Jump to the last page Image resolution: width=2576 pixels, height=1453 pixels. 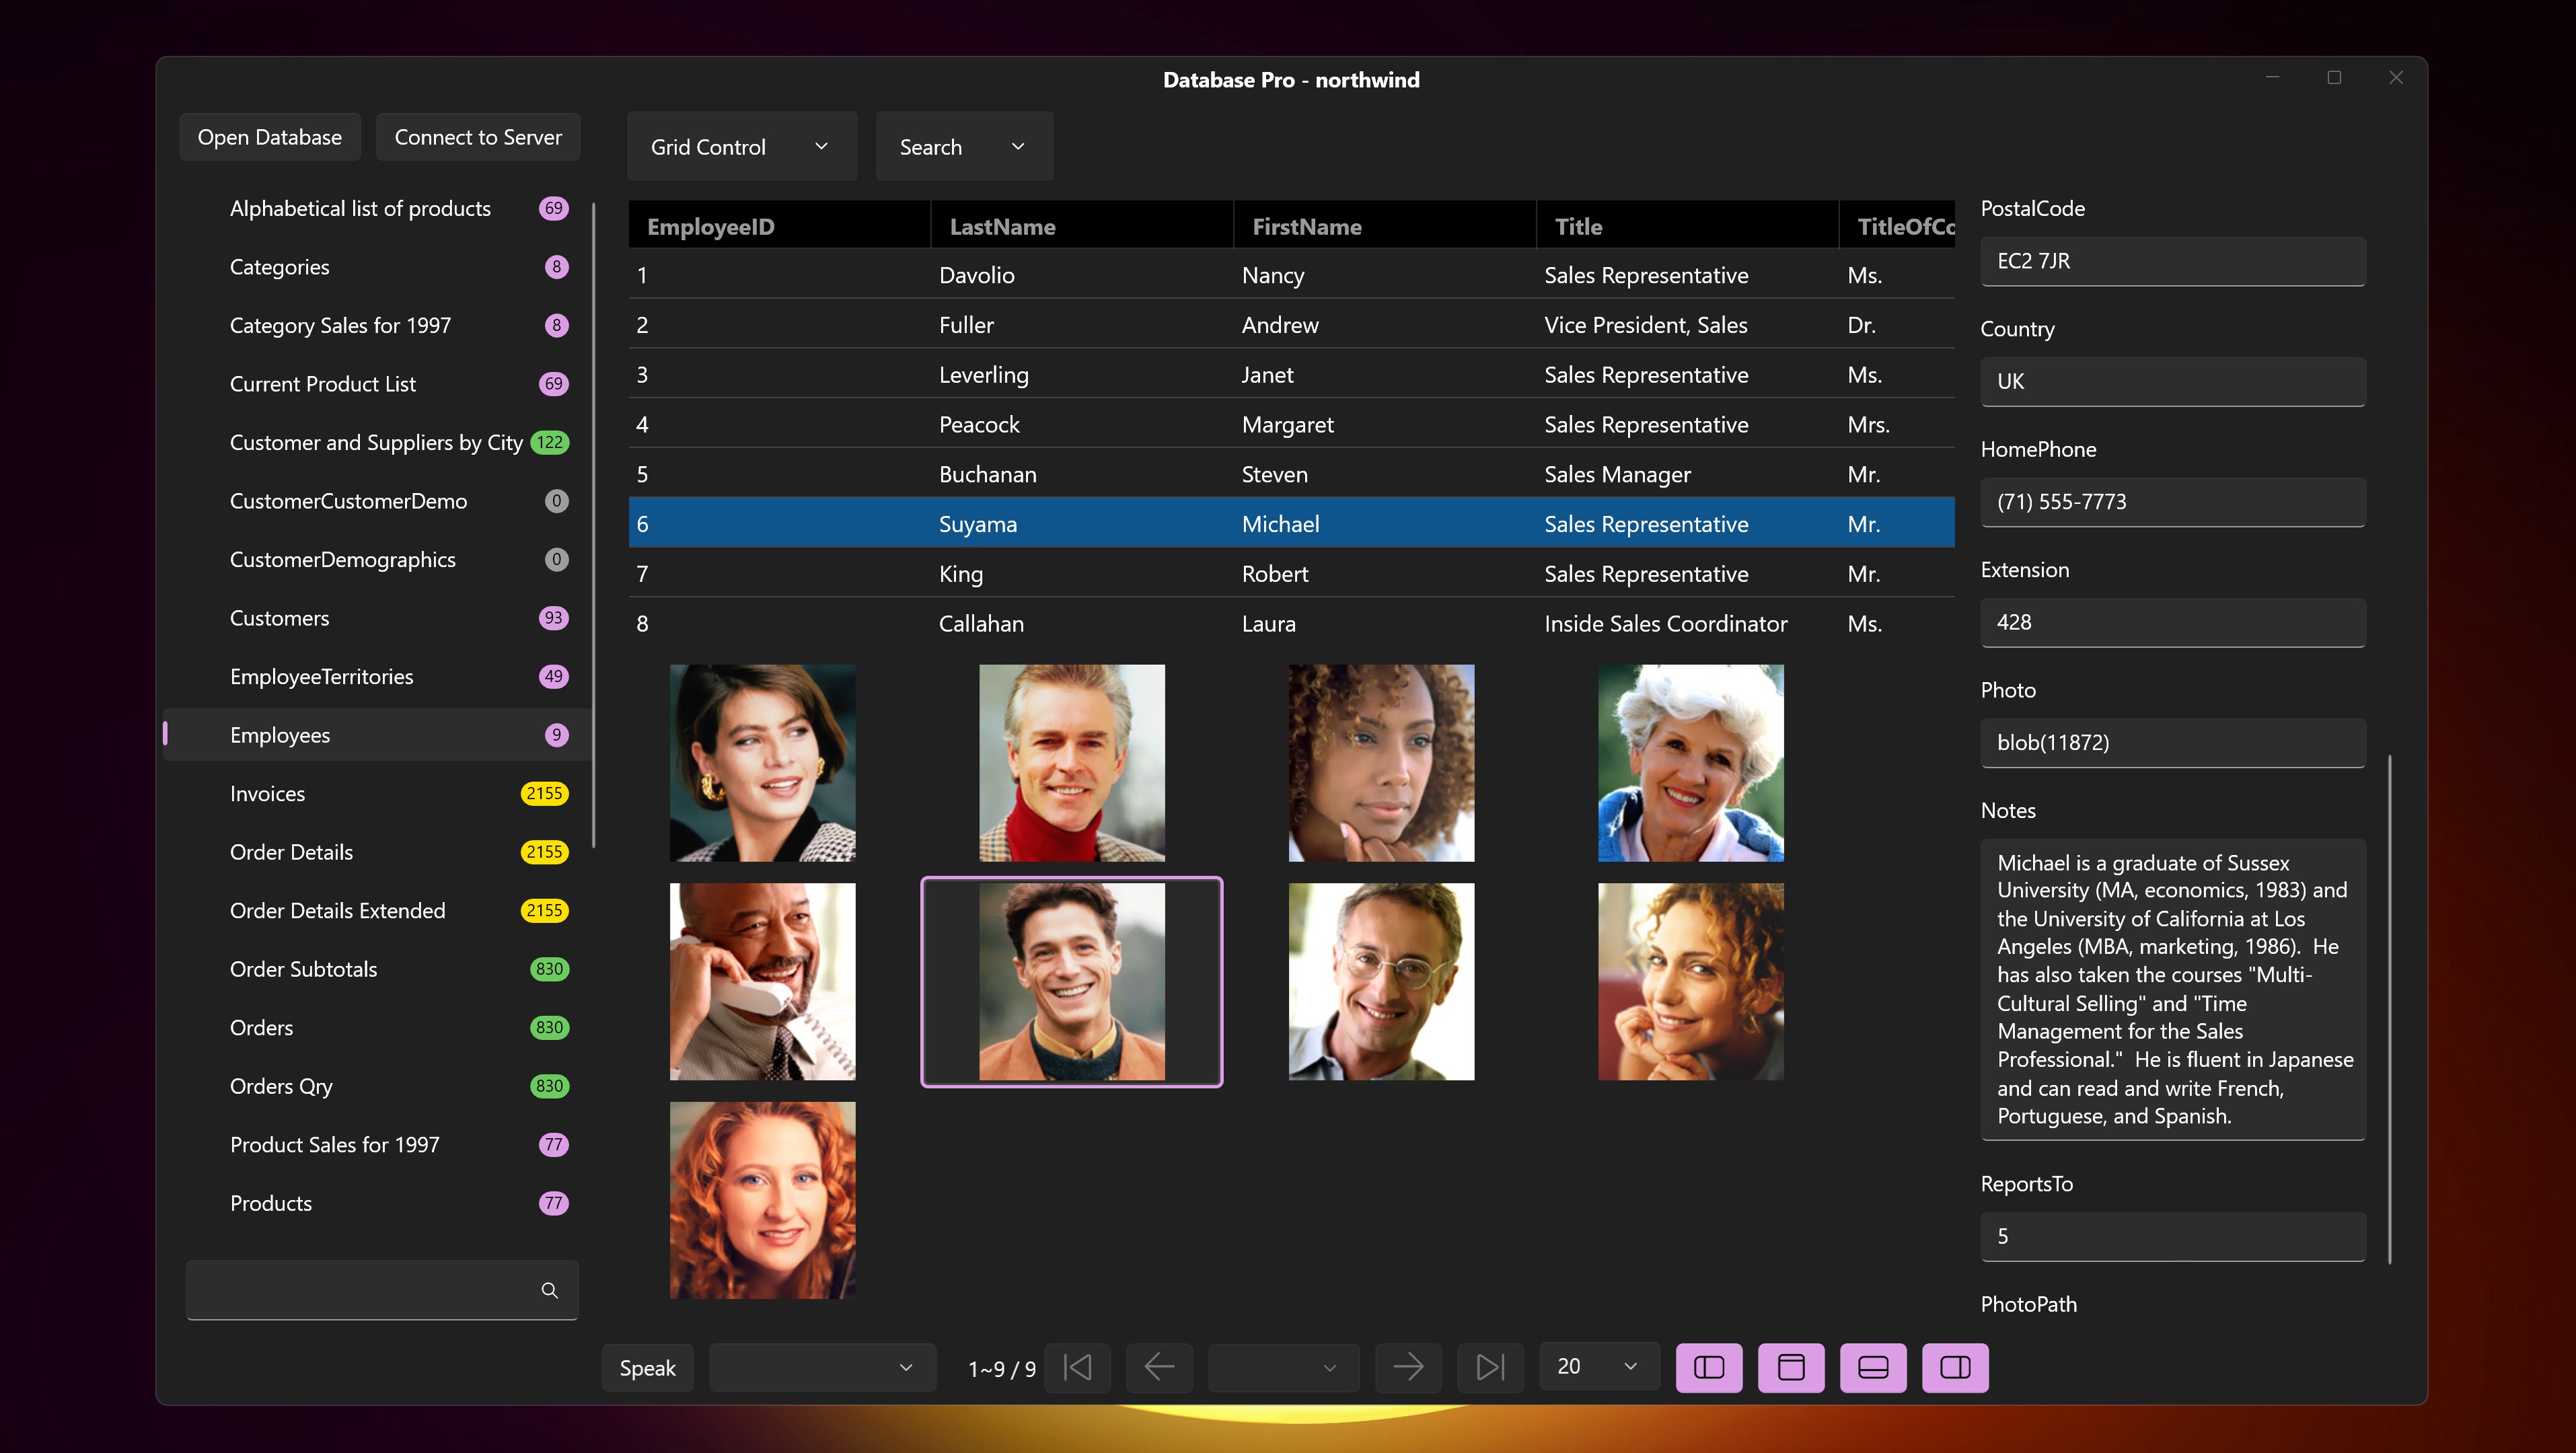(x=1490, y=1367)
